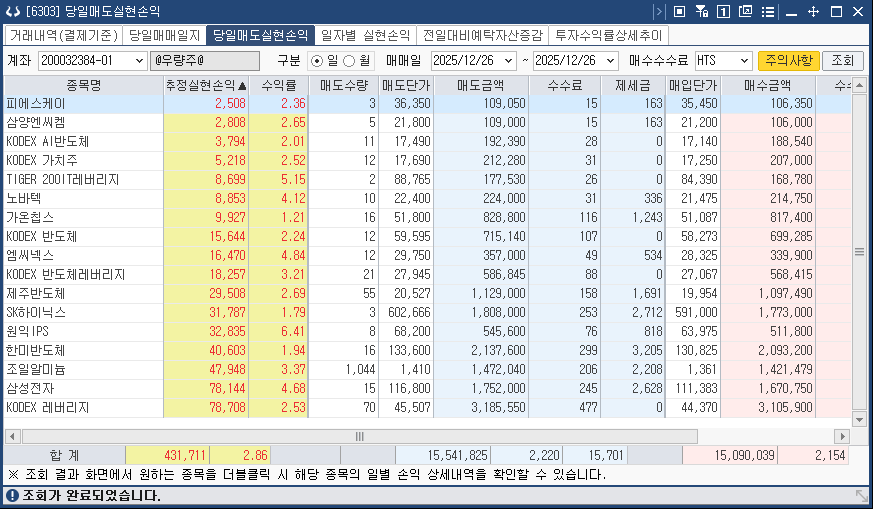Open the start date 2025/12/26 dropdown
The image size is (873, 509).
(x=508, y=61)
